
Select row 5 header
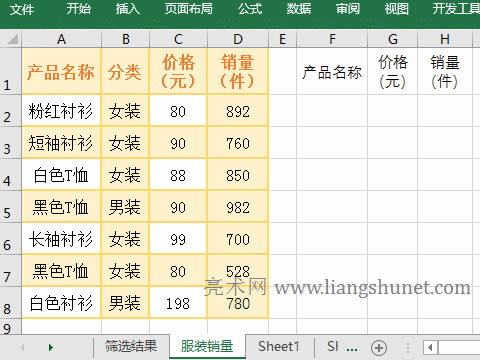tap(11, 206)
